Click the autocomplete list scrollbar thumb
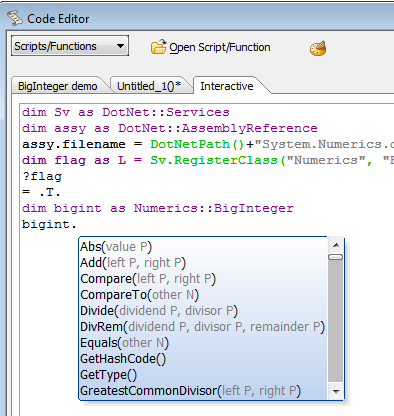The height and width of the screenshot is (416, 394). [336, 257]
